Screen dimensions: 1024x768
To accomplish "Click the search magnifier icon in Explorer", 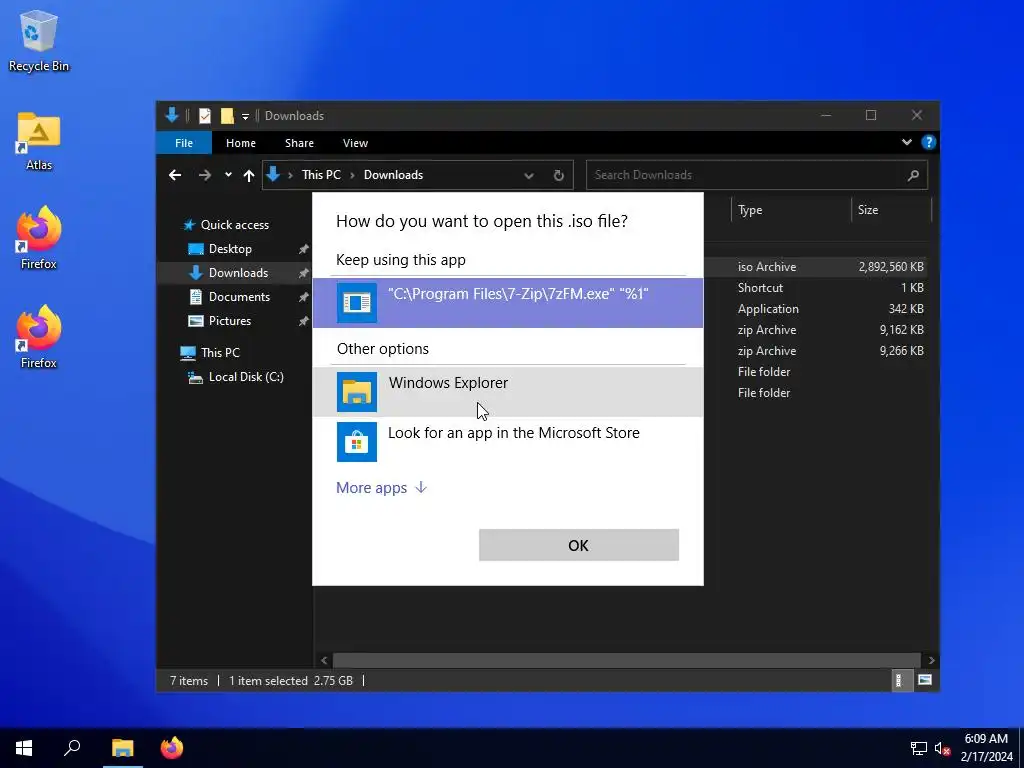I will tap(913, 175).
